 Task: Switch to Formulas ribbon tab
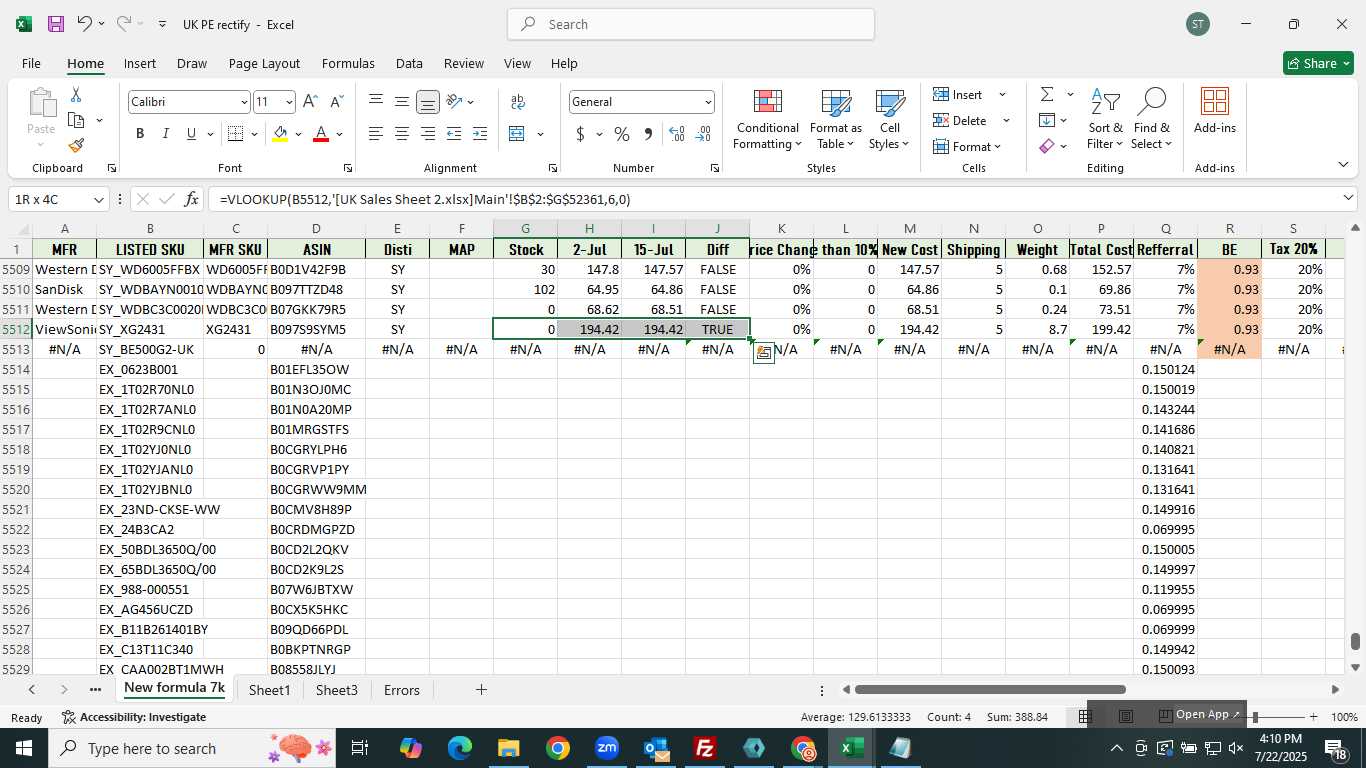tap(348, 63)
